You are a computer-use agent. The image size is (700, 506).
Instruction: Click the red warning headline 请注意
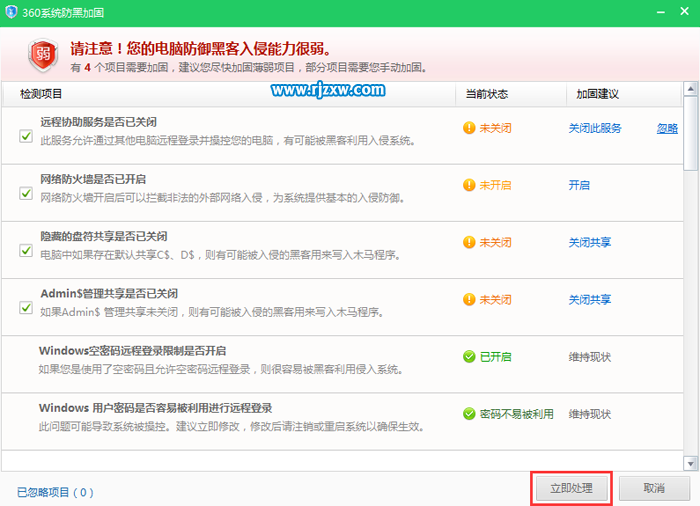point(200,49)
